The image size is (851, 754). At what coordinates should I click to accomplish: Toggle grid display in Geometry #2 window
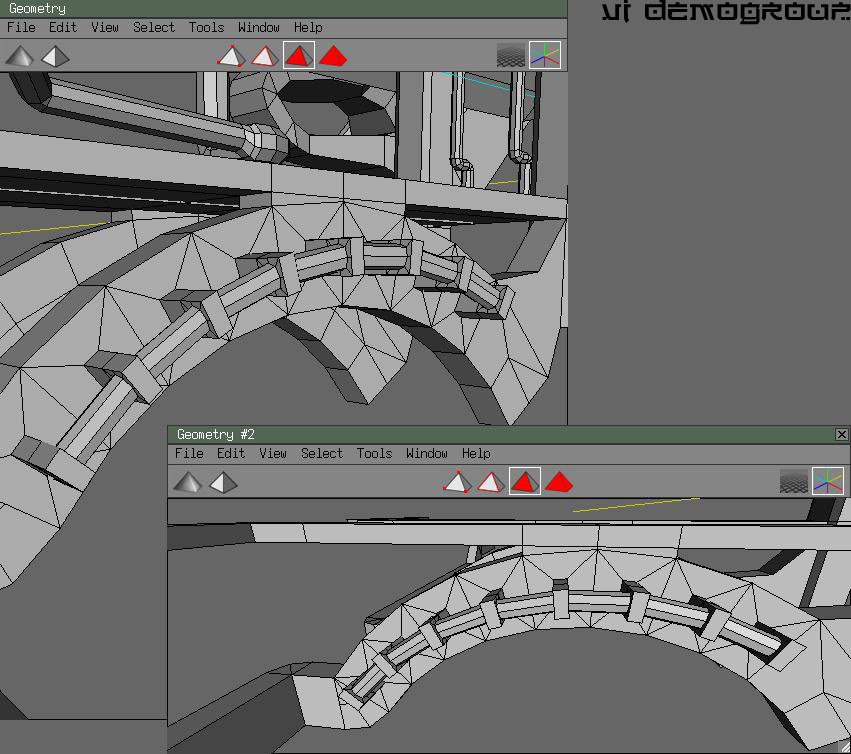(794, 482)
